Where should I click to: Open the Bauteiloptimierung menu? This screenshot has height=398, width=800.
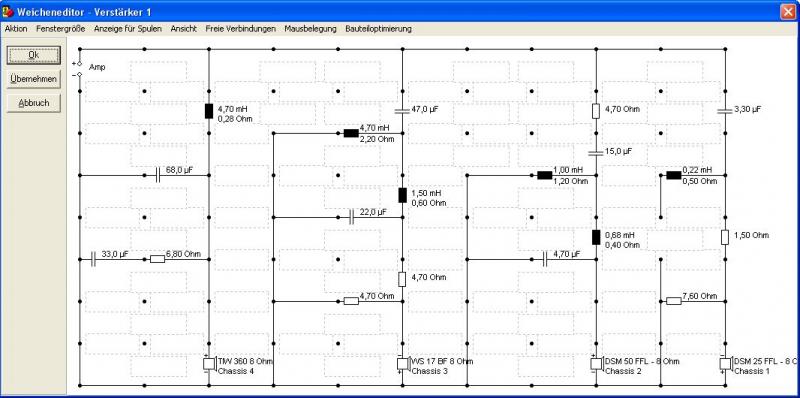[x=378, y=29]
